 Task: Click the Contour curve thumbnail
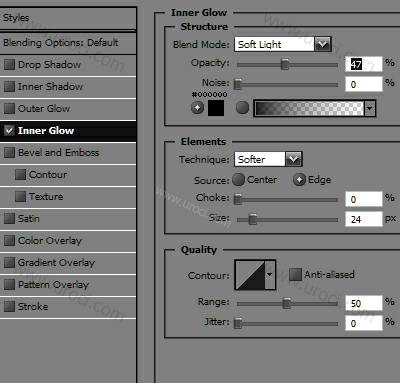250,275
